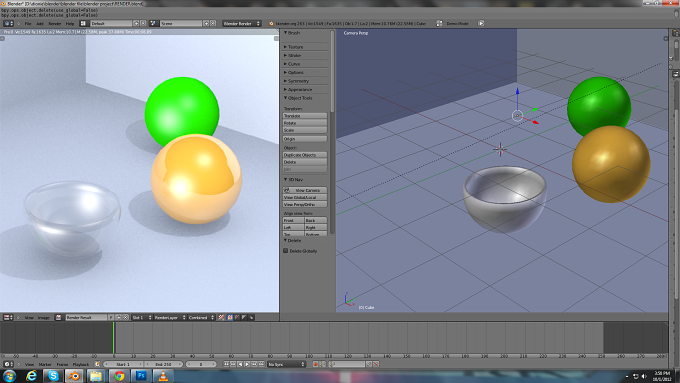Click the screen layout grid icon
Screen dimensions: 680x383
[x=83, y=23]
